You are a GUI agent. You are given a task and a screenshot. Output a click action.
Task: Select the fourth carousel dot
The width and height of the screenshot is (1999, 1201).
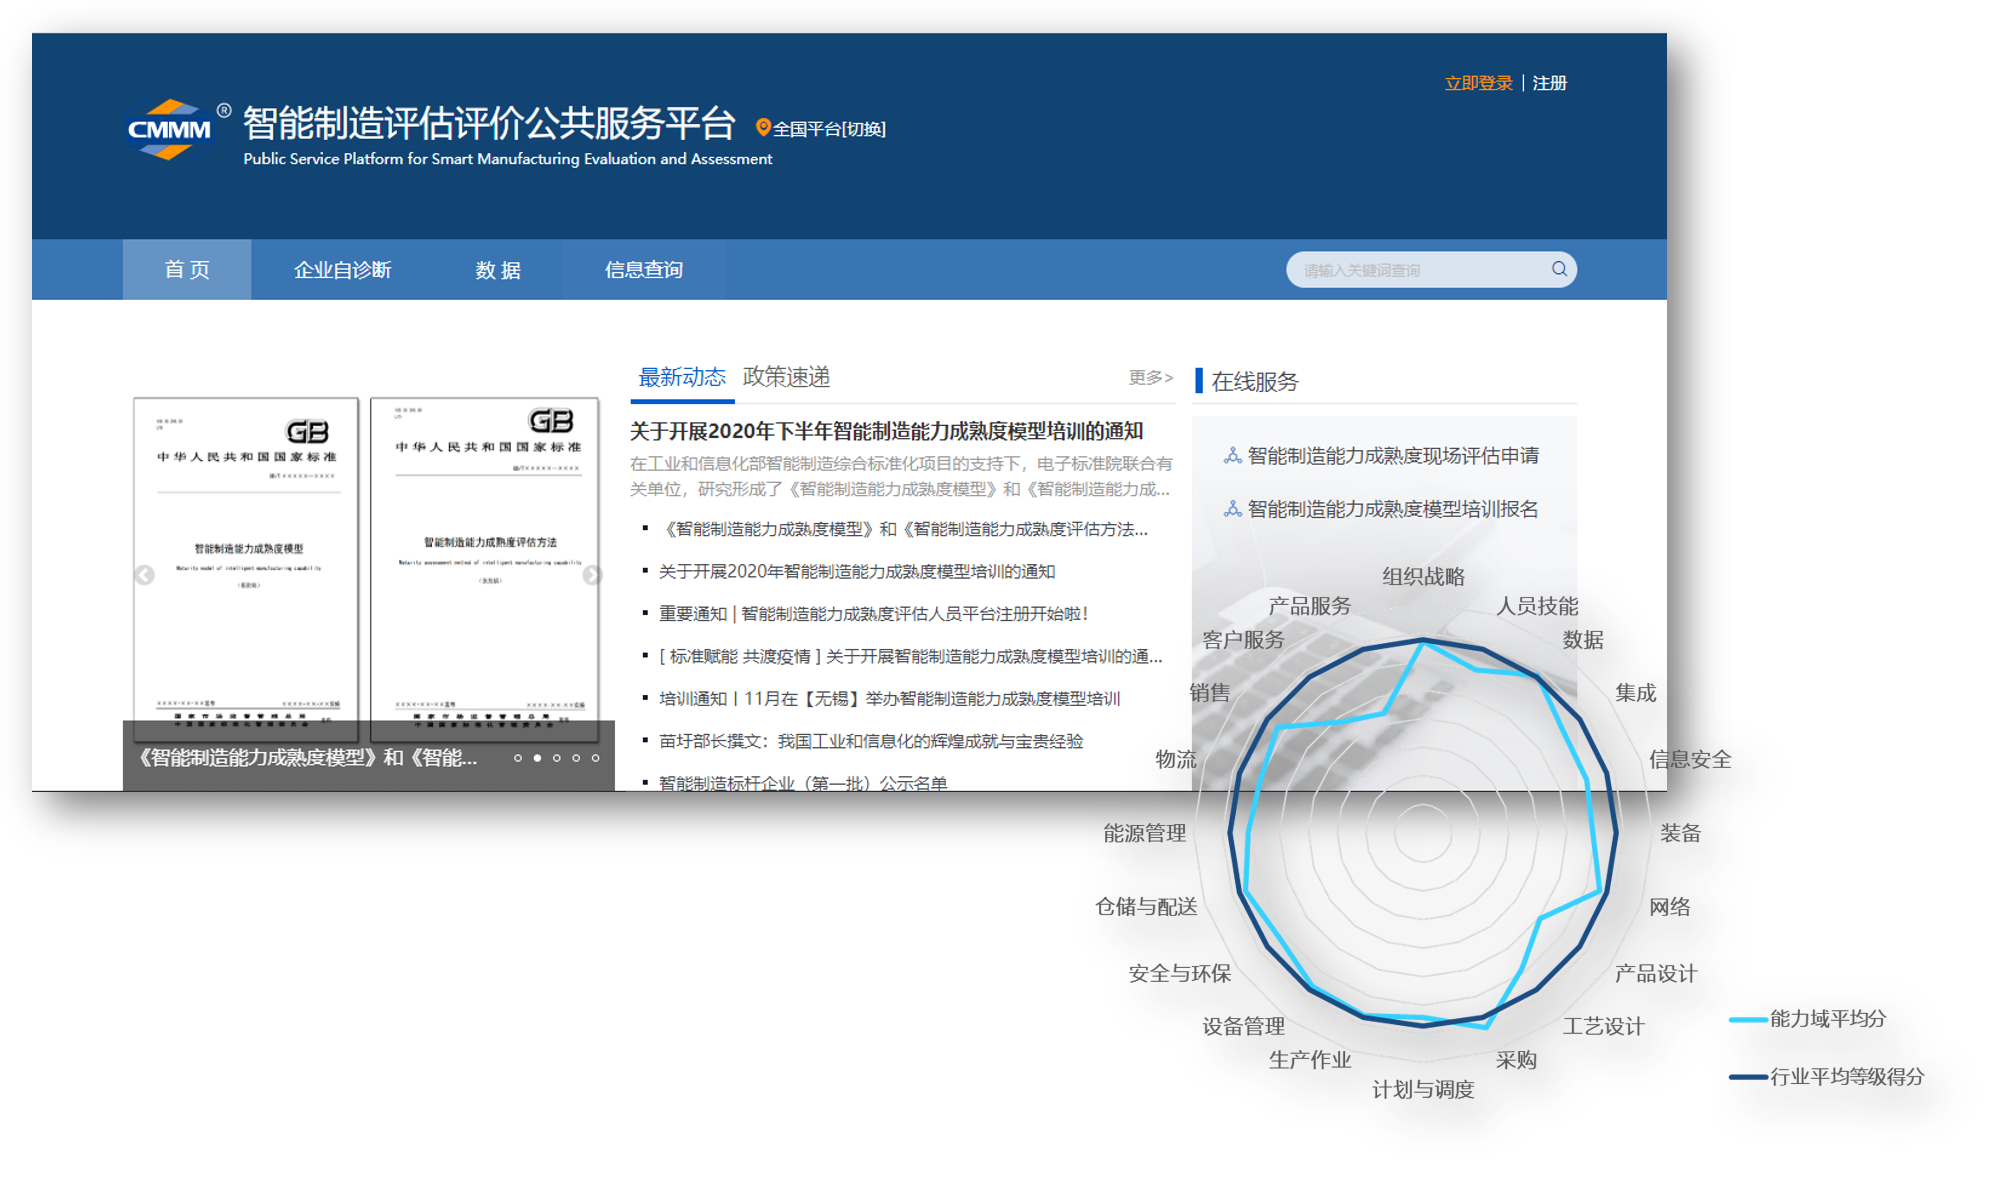[x=576, y=758]
